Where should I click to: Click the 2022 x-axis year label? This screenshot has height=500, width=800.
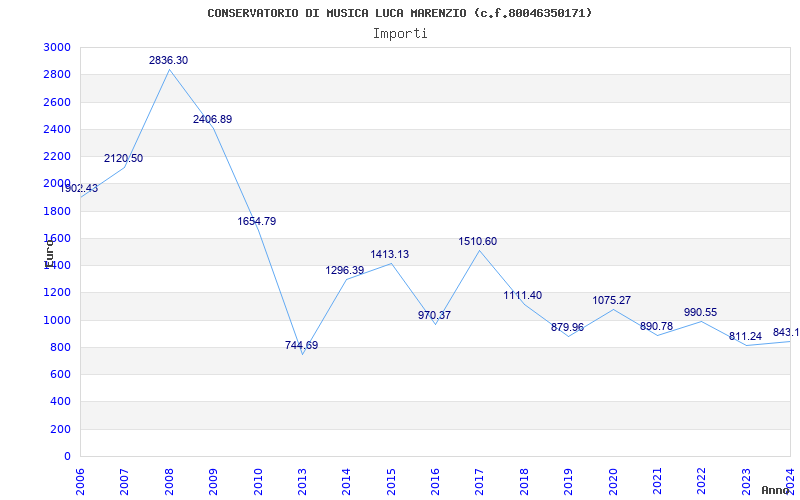click(701, 480)
